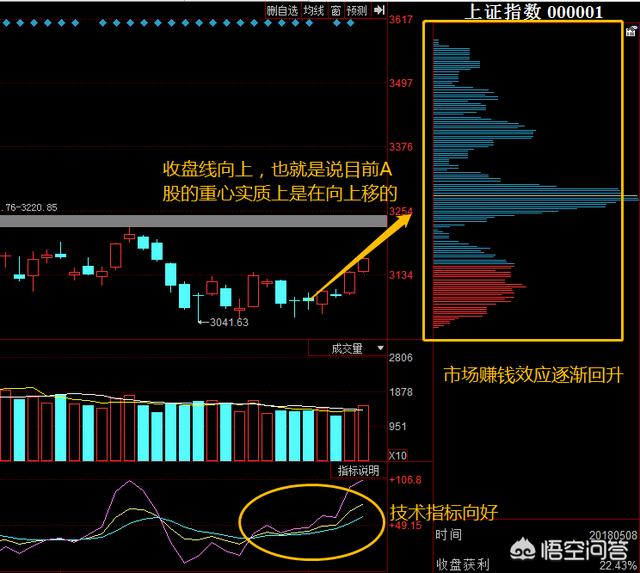This screenshot has height=573, width=640.
Task: Click the X10 volume scale label
Action: pyautogui.click(x=396, y=455)
